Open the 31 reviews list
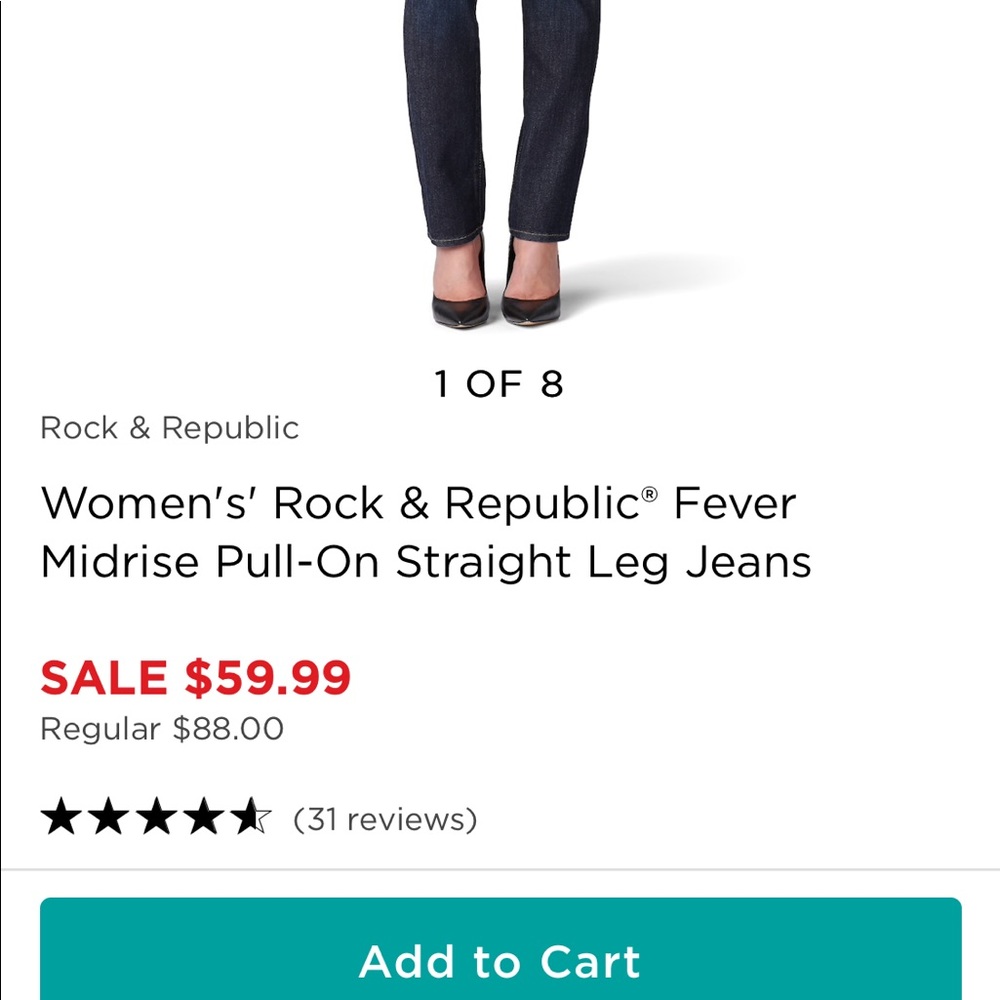The height and width of the screenshot is (1000, 1000). coord(383,818)
